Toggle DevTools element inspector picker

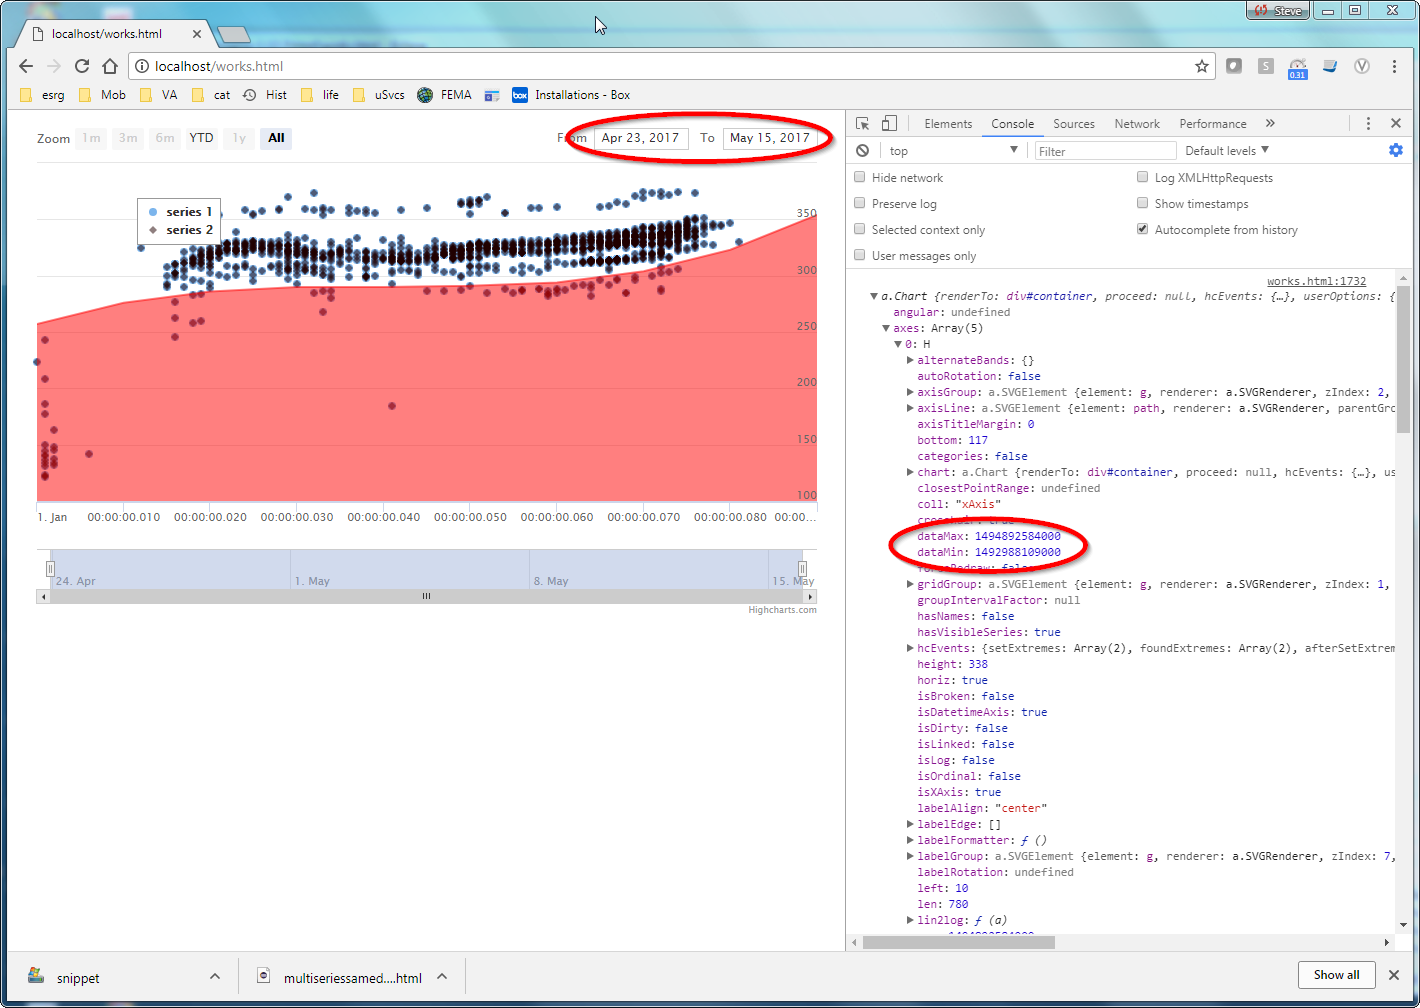pos(862,124)
